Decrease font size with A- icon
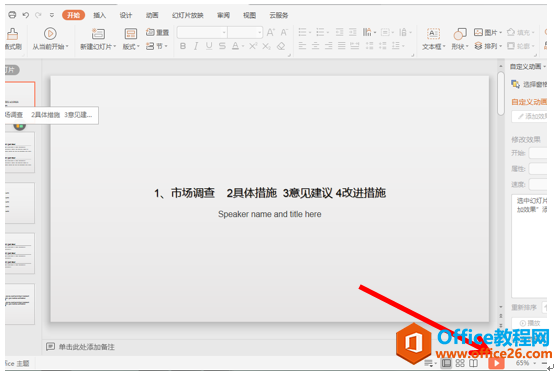Viewport: 559px width, 371px height. pyautogui.click(x=284, y=32)
